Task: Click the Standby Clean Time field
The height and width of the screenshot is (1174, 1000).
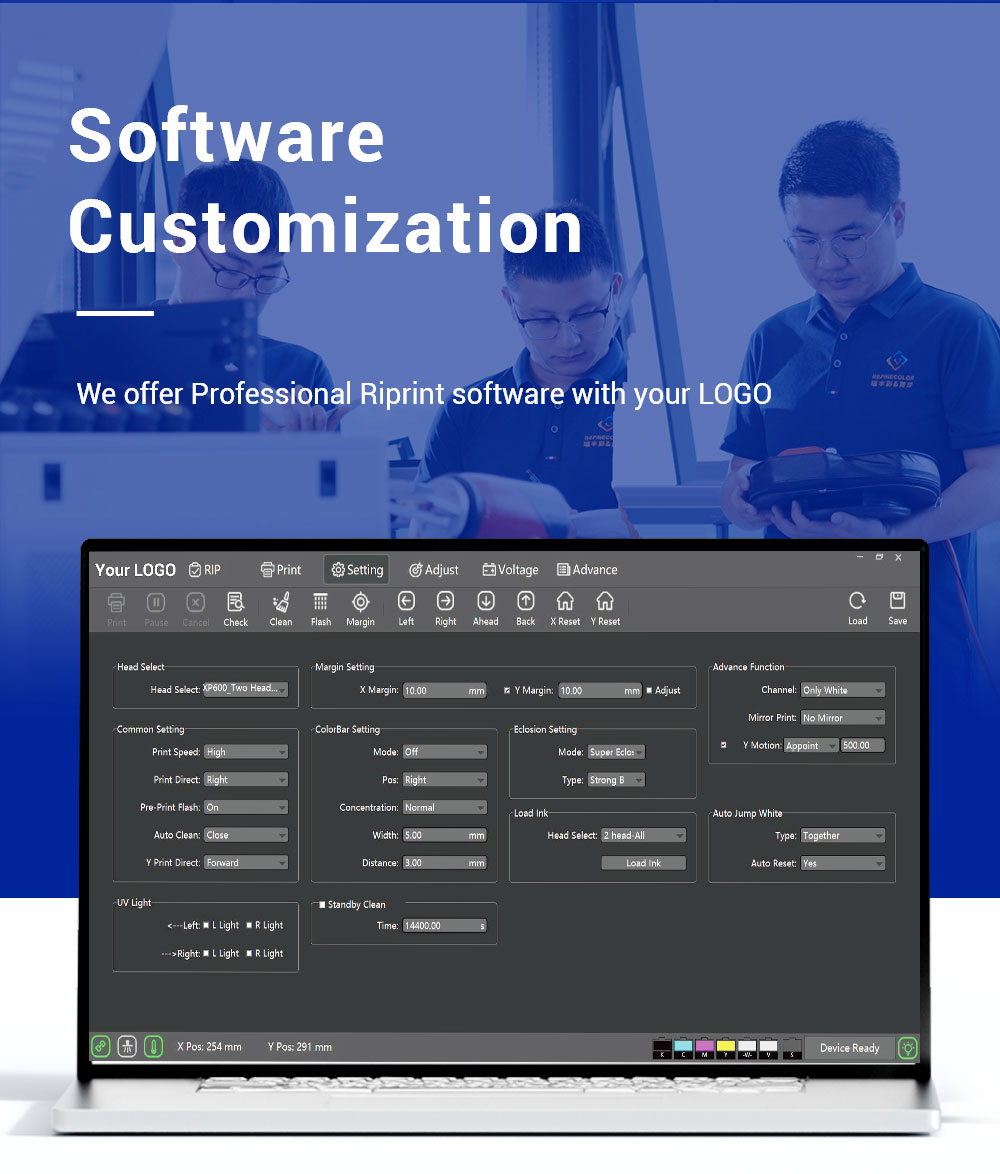Action: point(445,925)
